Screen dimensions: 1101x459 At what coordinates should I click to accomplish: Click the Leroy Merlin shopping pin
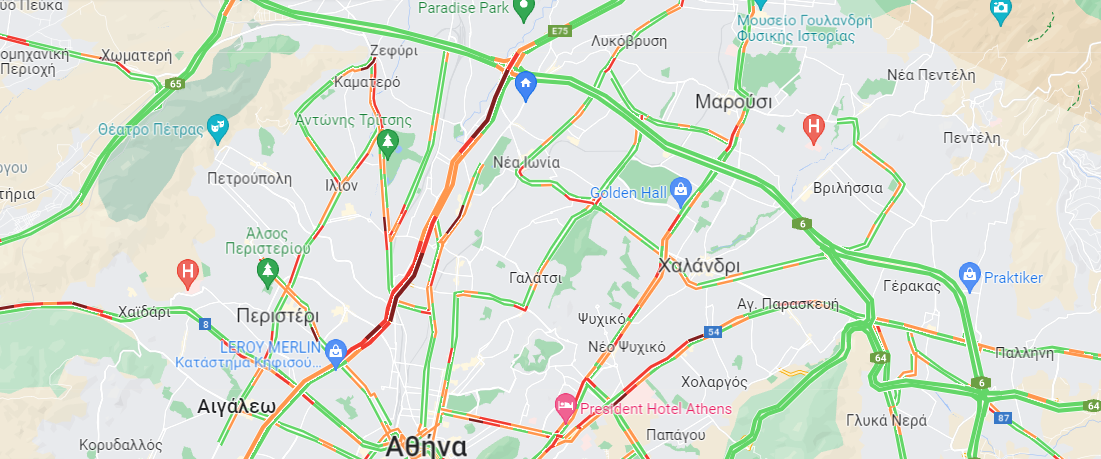click(x=336, y=353)
